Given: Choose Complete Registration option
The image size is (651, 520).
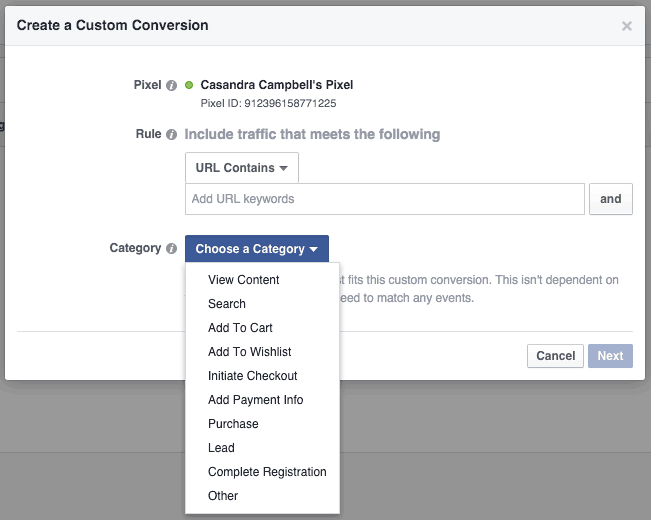Looking at the screenshot, I should coord(267,472).
